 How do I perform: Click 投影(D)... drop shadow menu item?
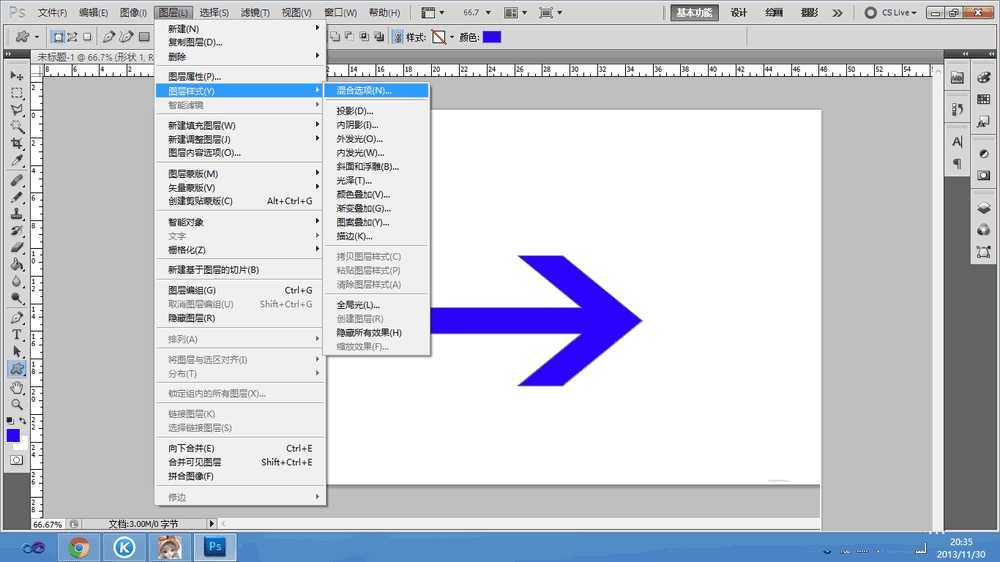355,111
